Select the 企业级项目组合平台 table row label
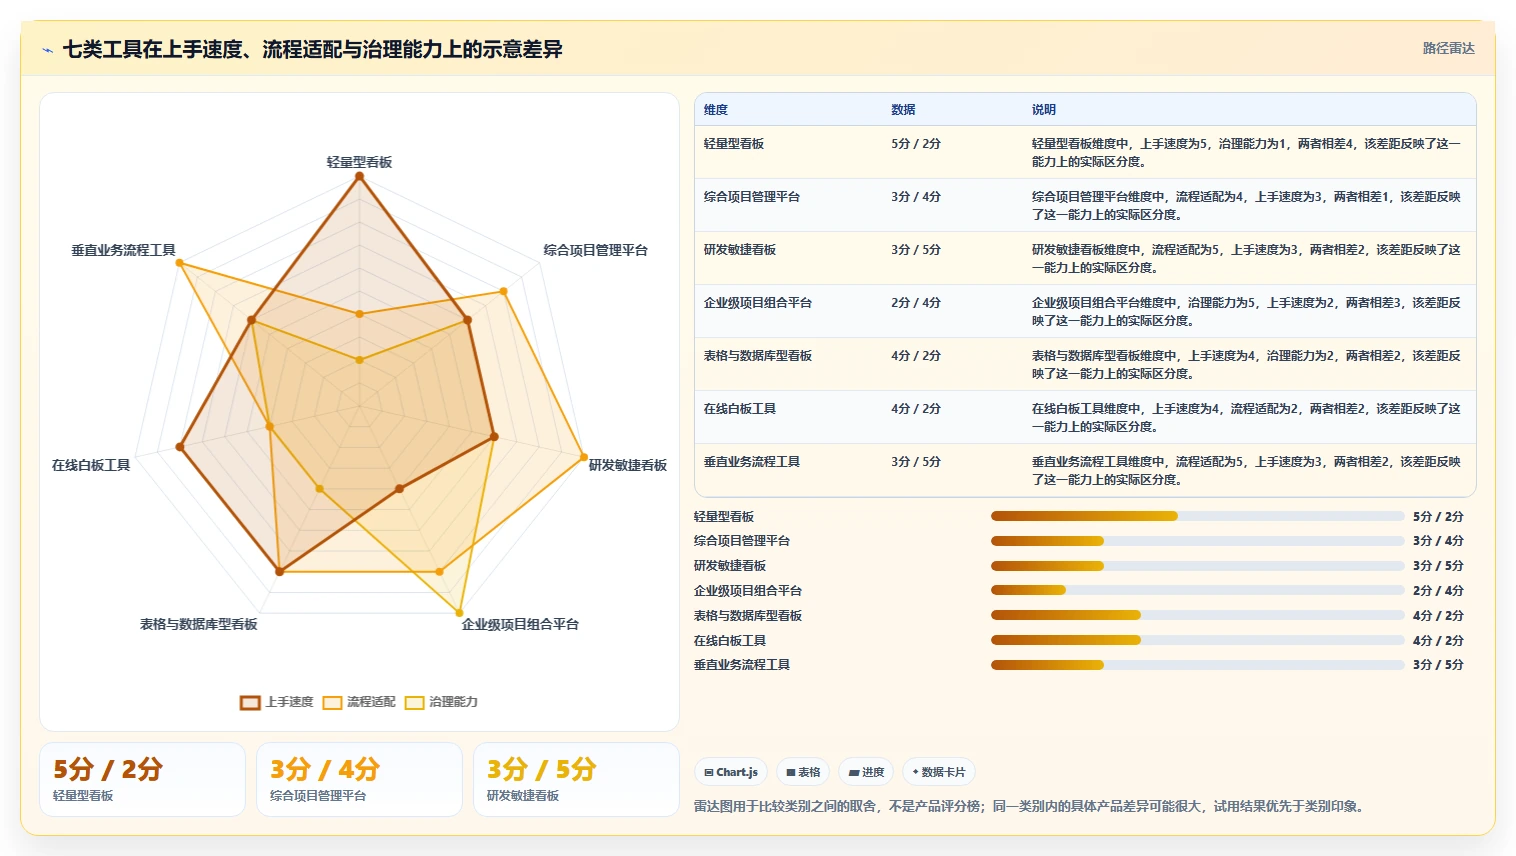The image size is (1516, 856). pyautogui.click(x=758, y=303)
